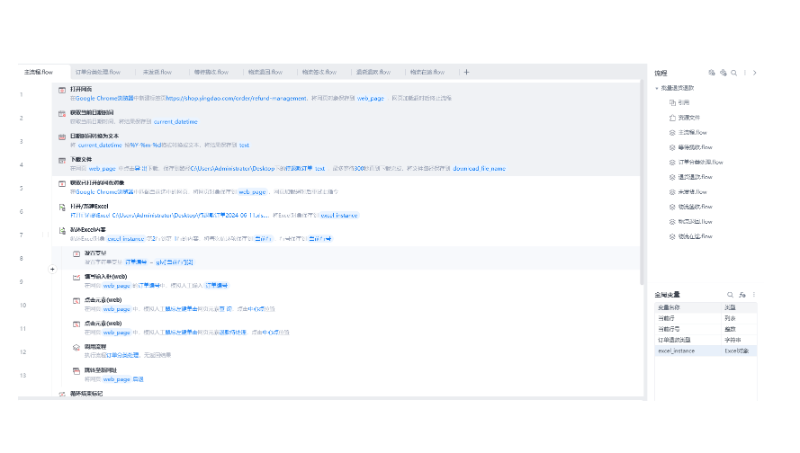Collapse the right flow panel with the chevron arrow
The width and height of the screenshot is (800, 453).
(x=755, y=73)
